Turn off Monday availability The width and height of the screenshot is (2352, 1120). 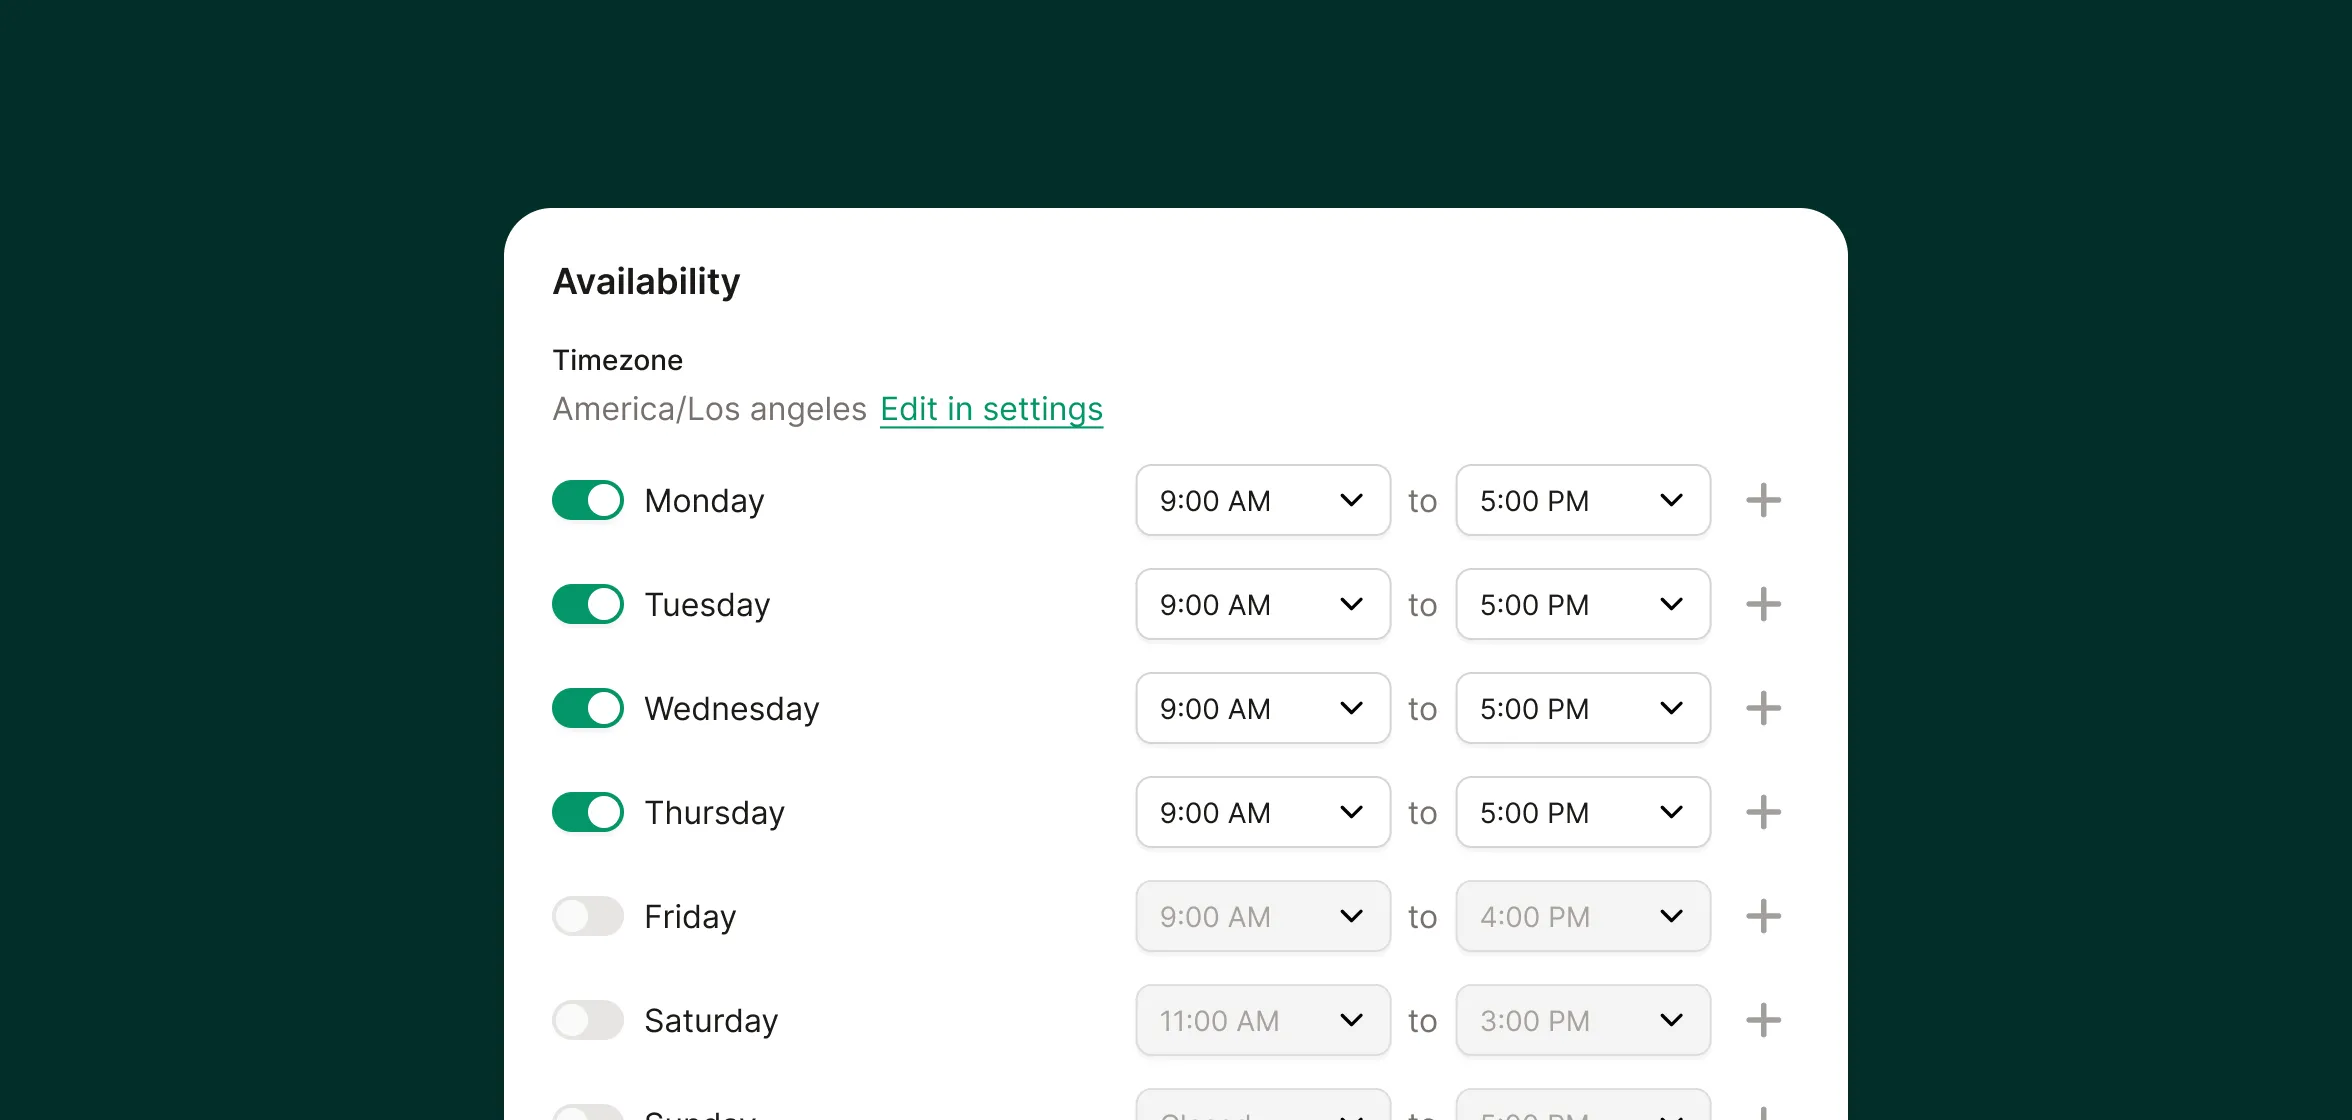588,500
